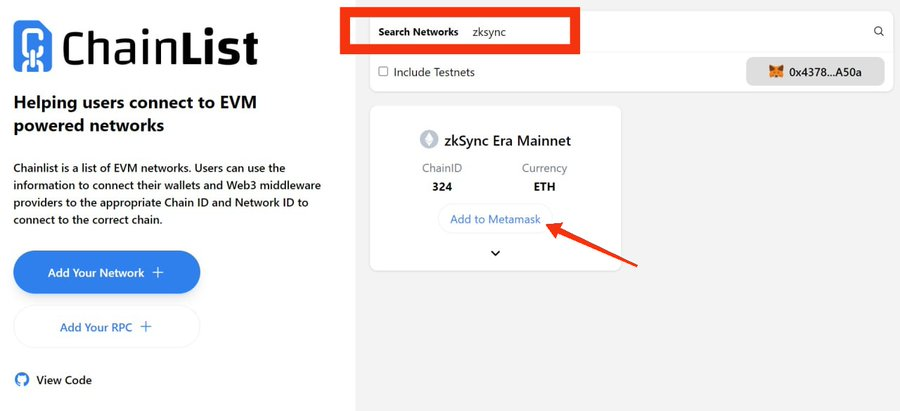Expand zkSync Era Mainnet card details chevron
The width and height of the screenshot is (900, 411).
pos(496,253)
